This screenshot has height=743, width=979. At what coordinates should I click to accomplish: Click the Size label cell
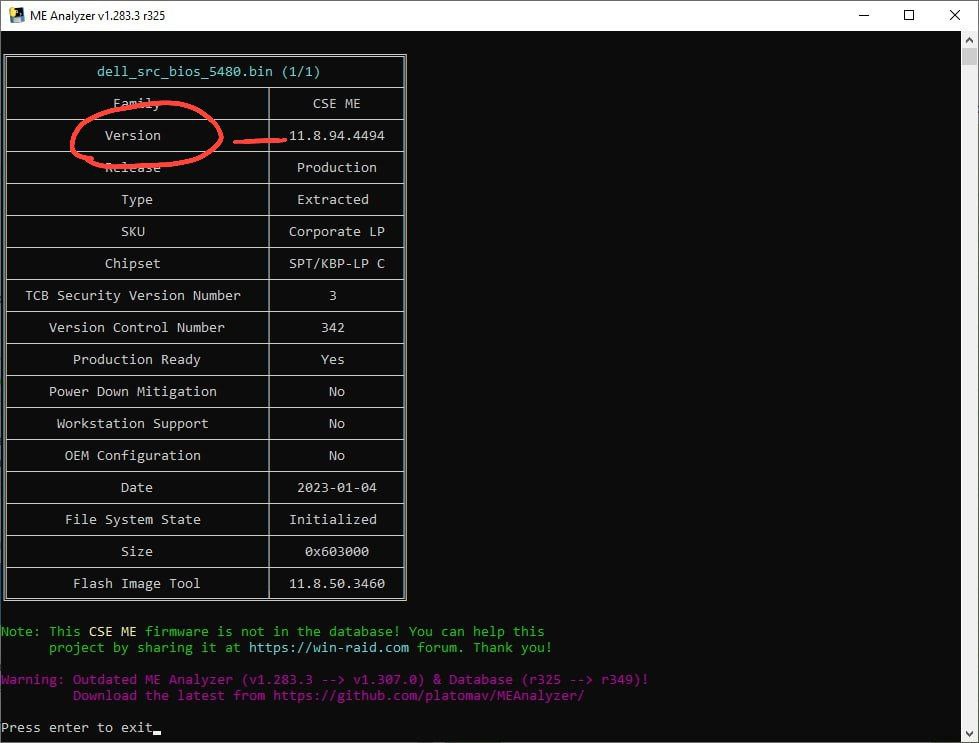tap(137, 551)
